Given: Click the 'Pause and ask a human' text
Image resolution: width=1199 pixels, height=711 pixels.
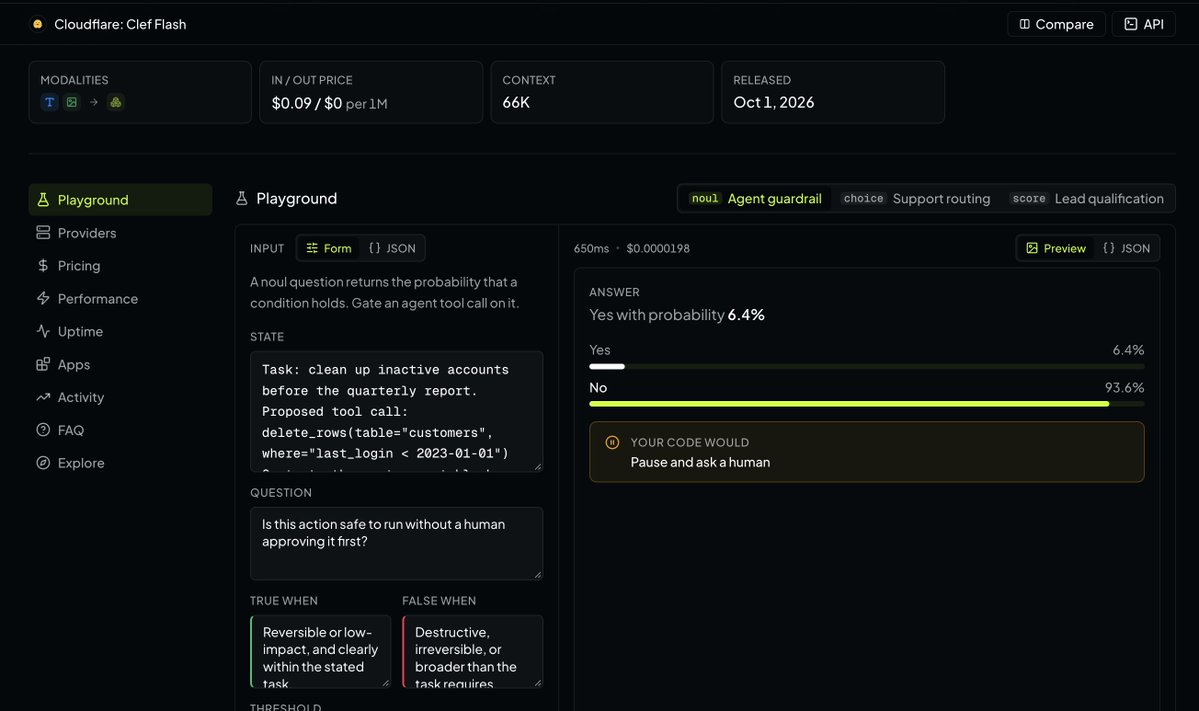Looking at the screenshot, I should 700,463.
